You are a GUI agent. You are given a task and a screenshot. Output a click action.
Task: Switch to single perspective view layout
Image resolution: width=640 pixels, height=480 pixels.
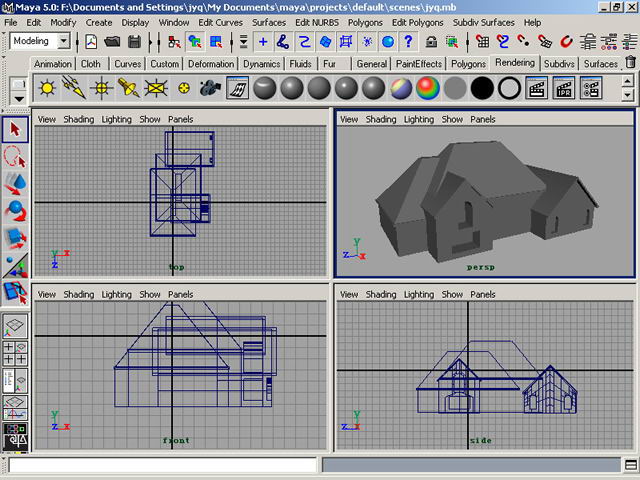15,326
